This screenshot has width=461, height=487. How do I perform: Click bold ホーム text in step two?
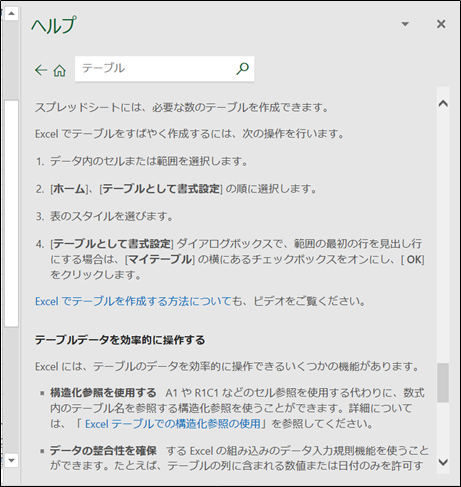click(69, 189)
